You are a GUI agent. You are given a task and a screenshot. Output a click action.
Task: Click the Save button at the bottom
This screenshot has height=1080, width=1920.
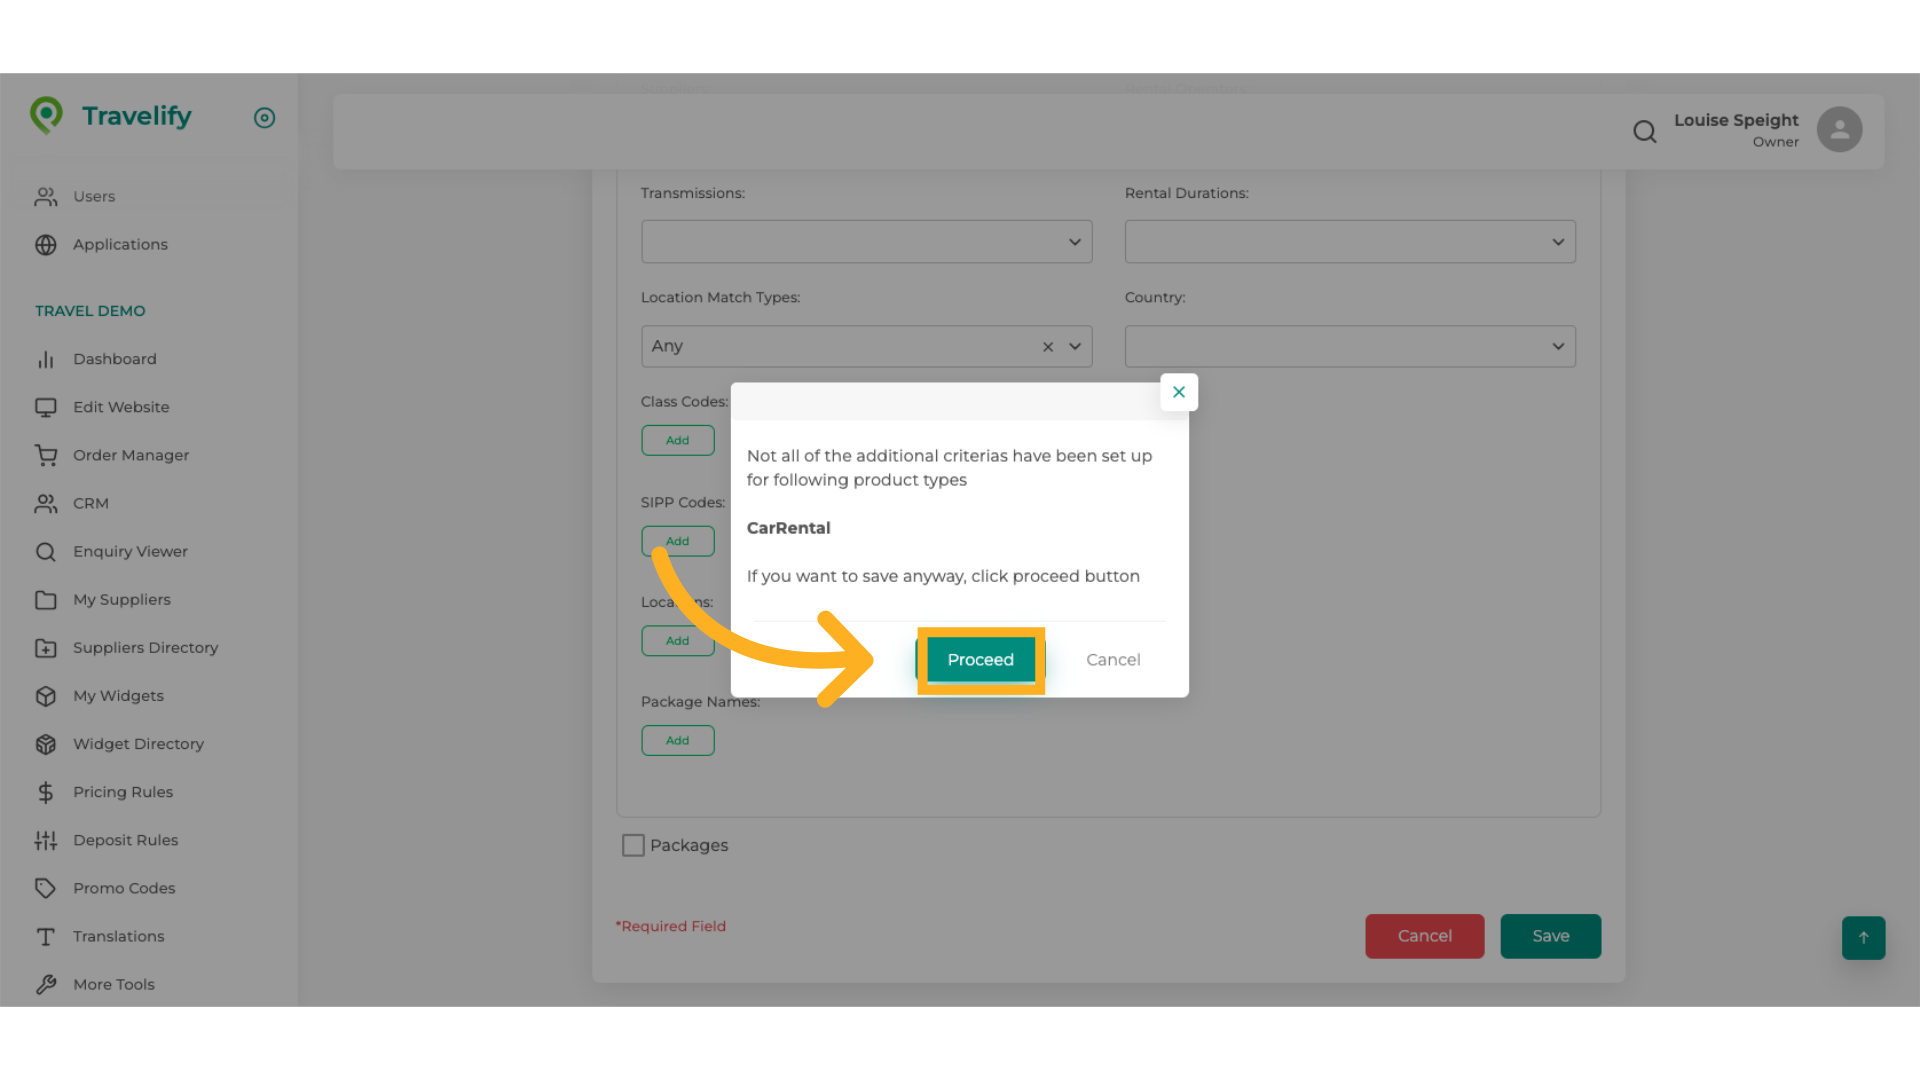pos(1550,936)
